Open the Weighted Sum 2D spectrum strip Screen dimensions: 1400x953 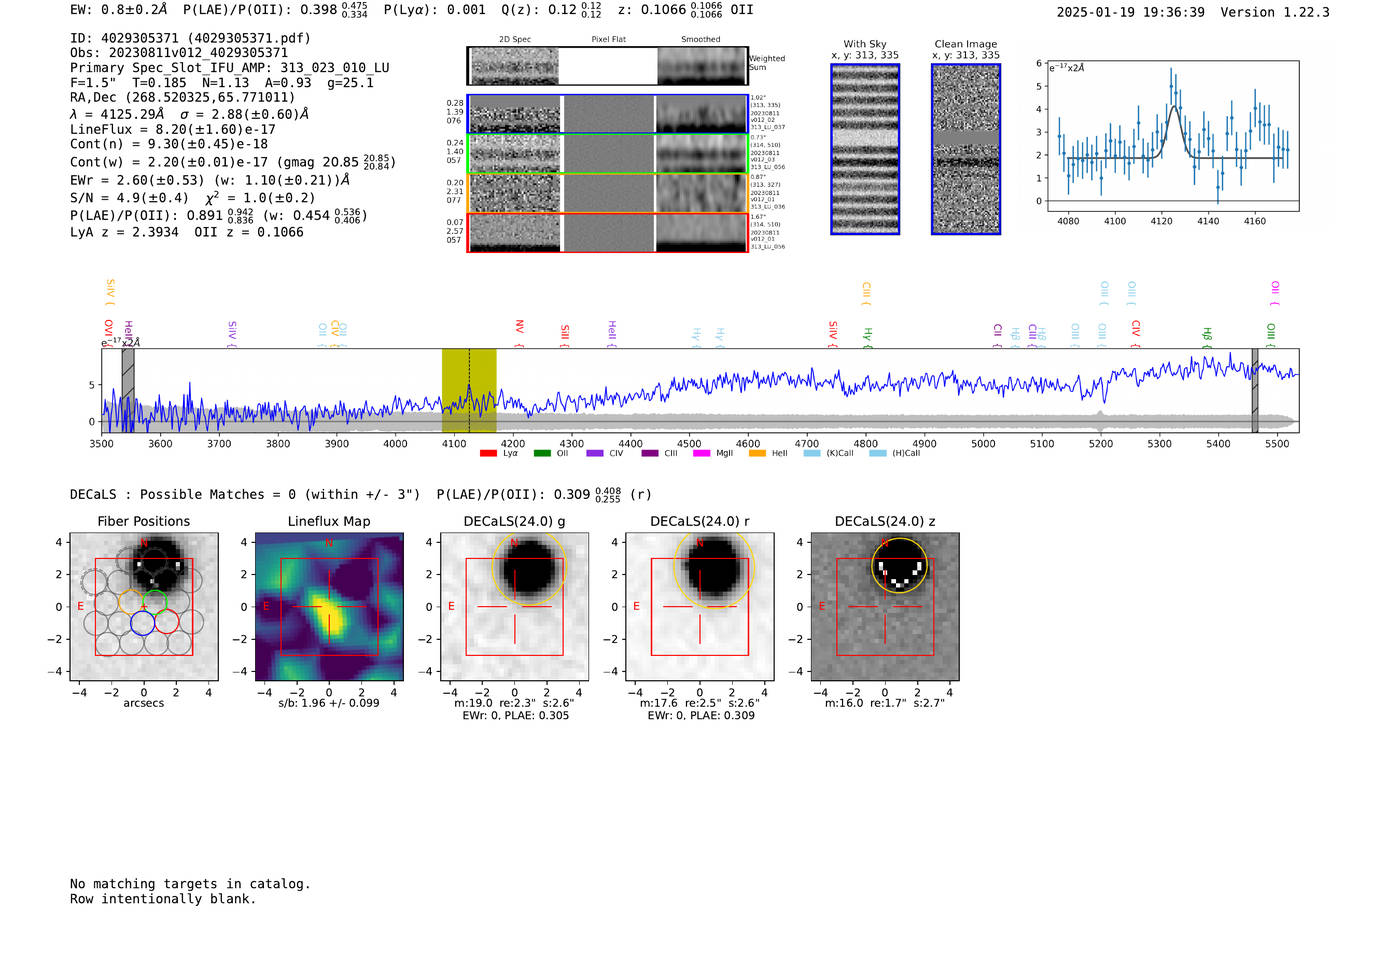pos(608,66)
